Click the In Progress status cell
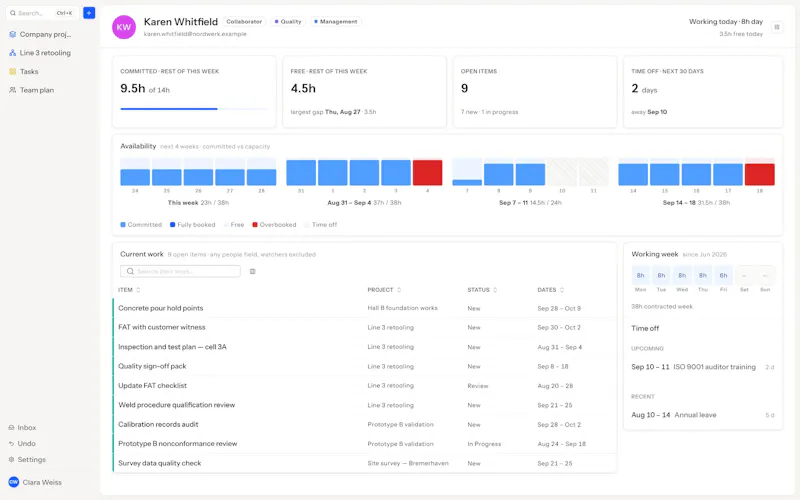The image size is (800, 500). pyautogui.click(x=484, y=444)
